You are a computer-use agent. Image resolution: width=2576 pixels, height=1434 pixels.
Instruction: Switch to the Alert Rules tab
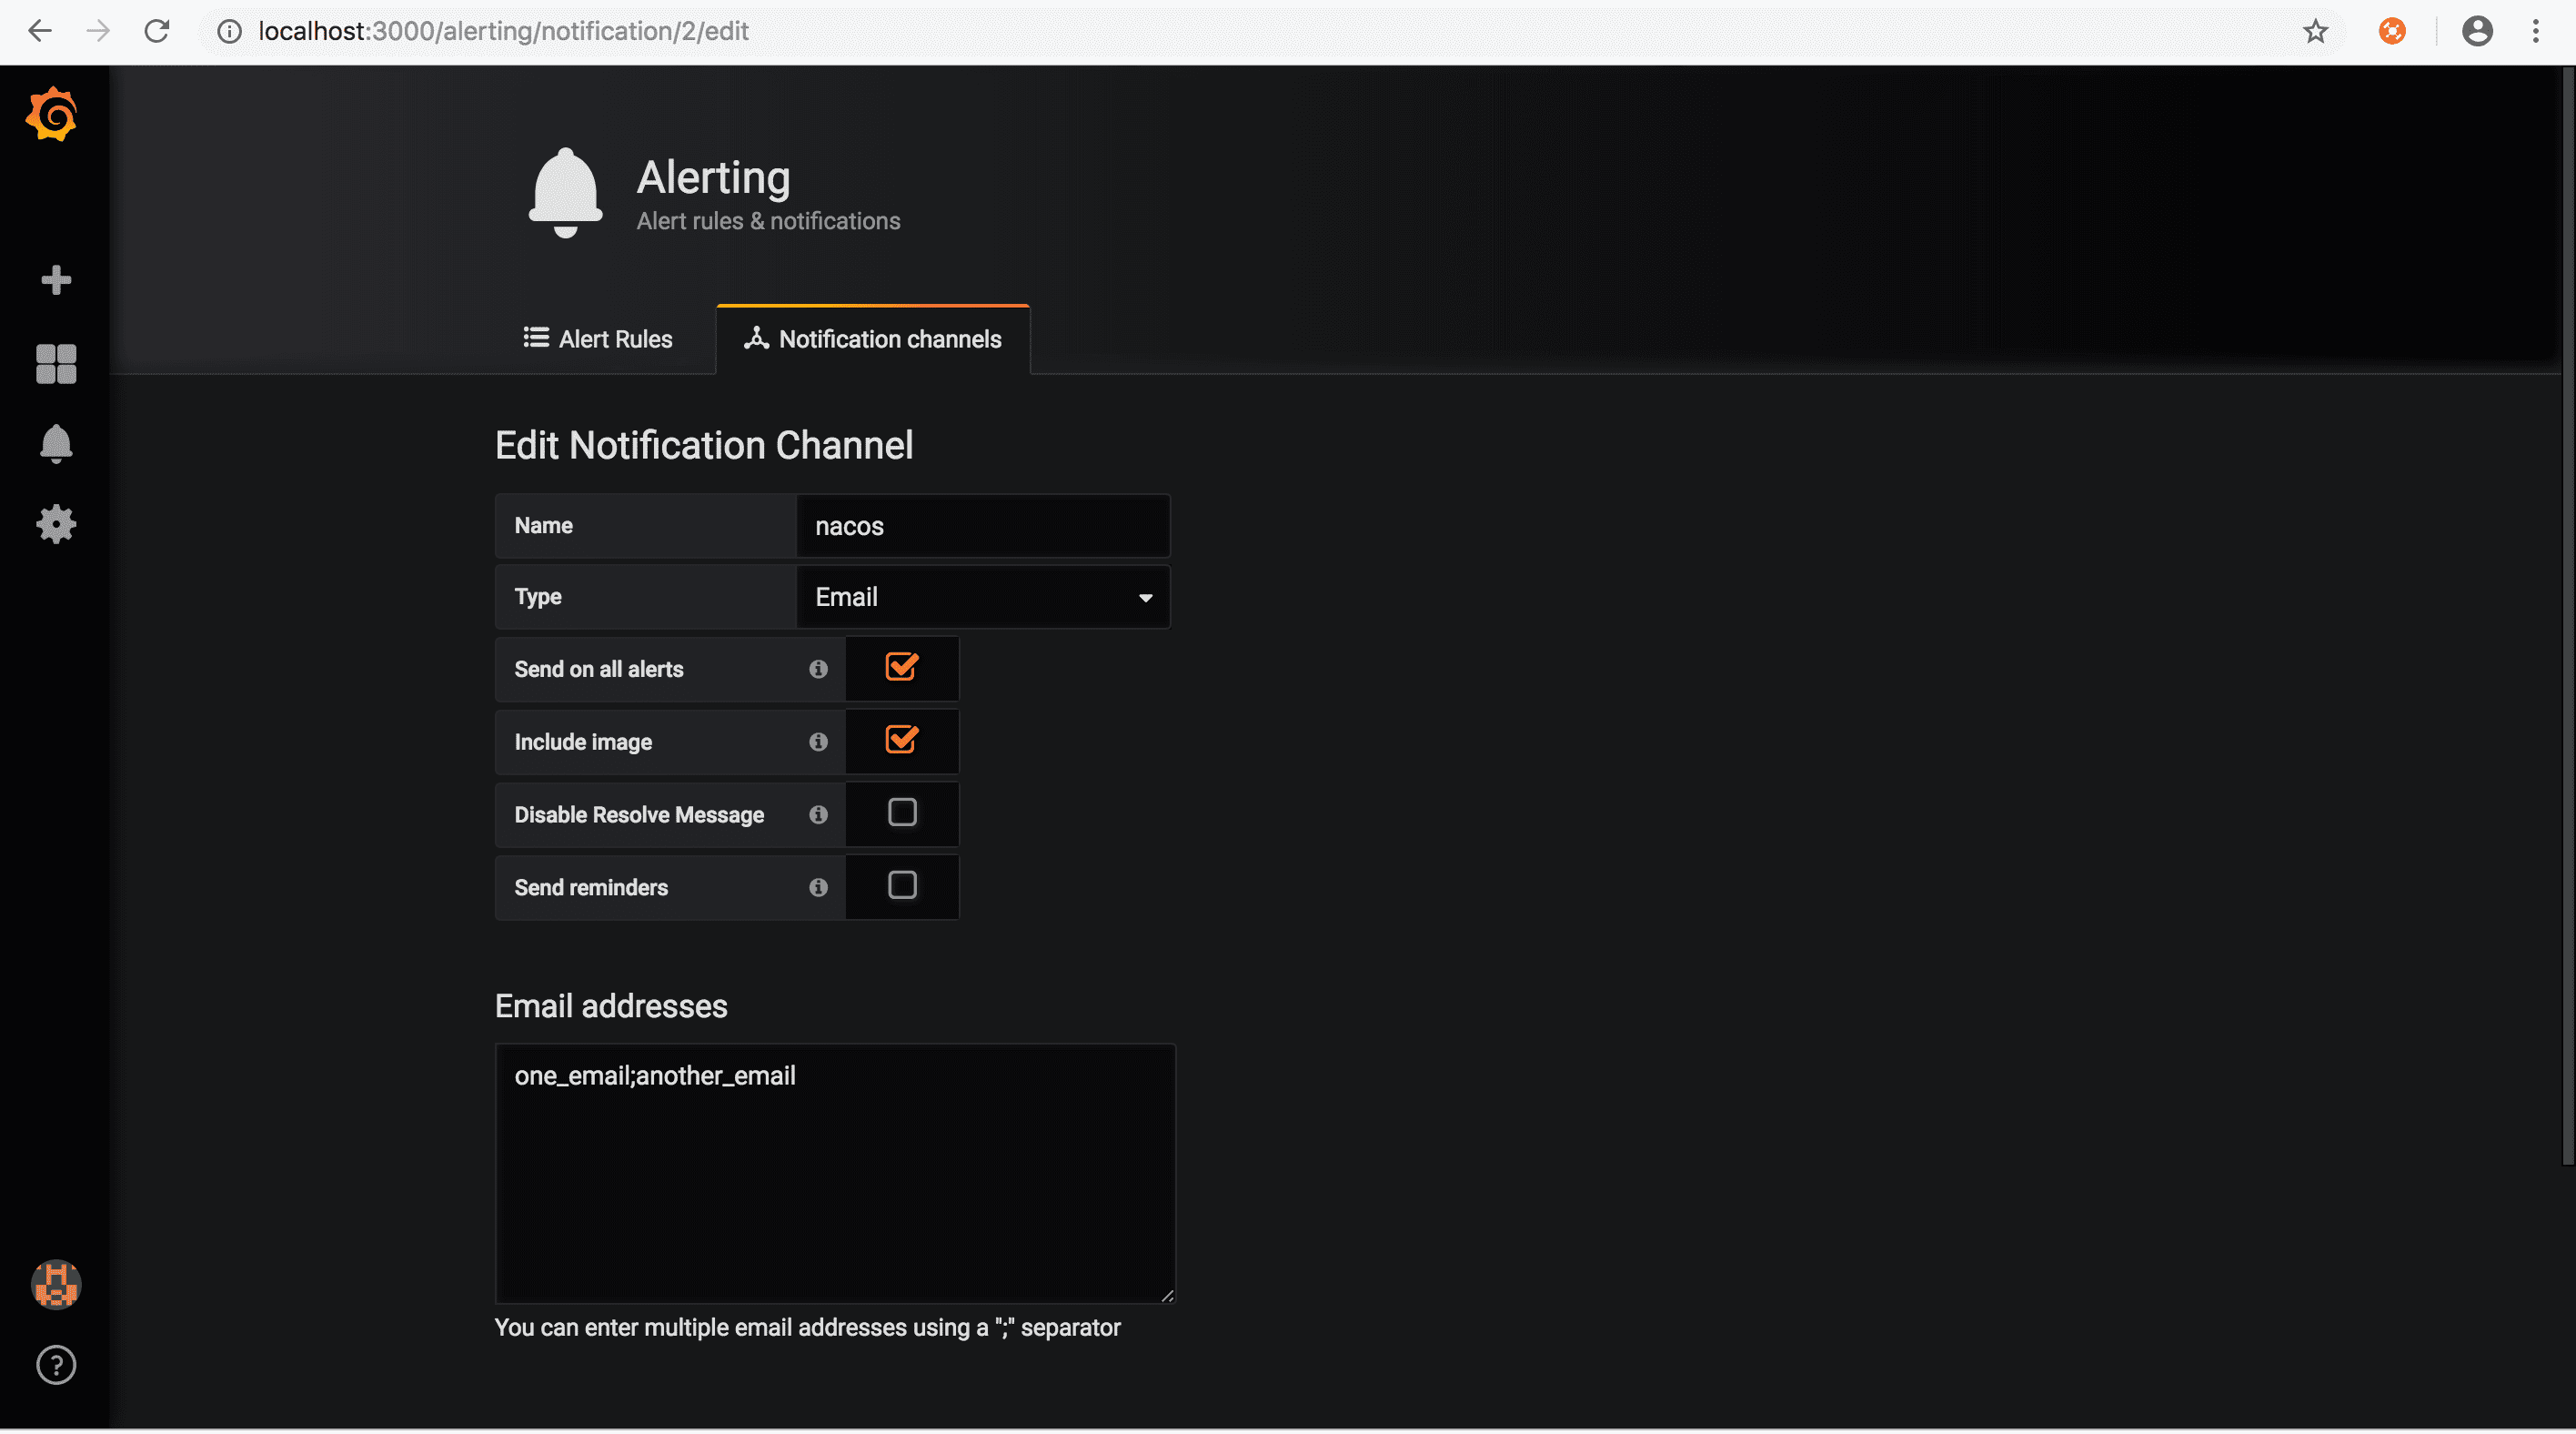[598, 339]
